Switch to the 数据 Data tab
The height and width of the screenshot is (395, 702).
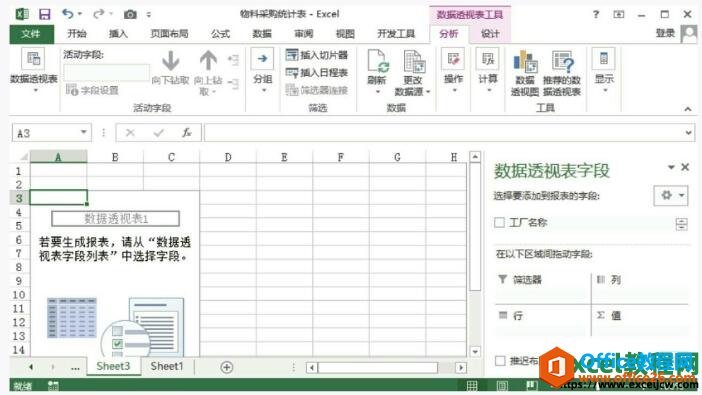262,34
